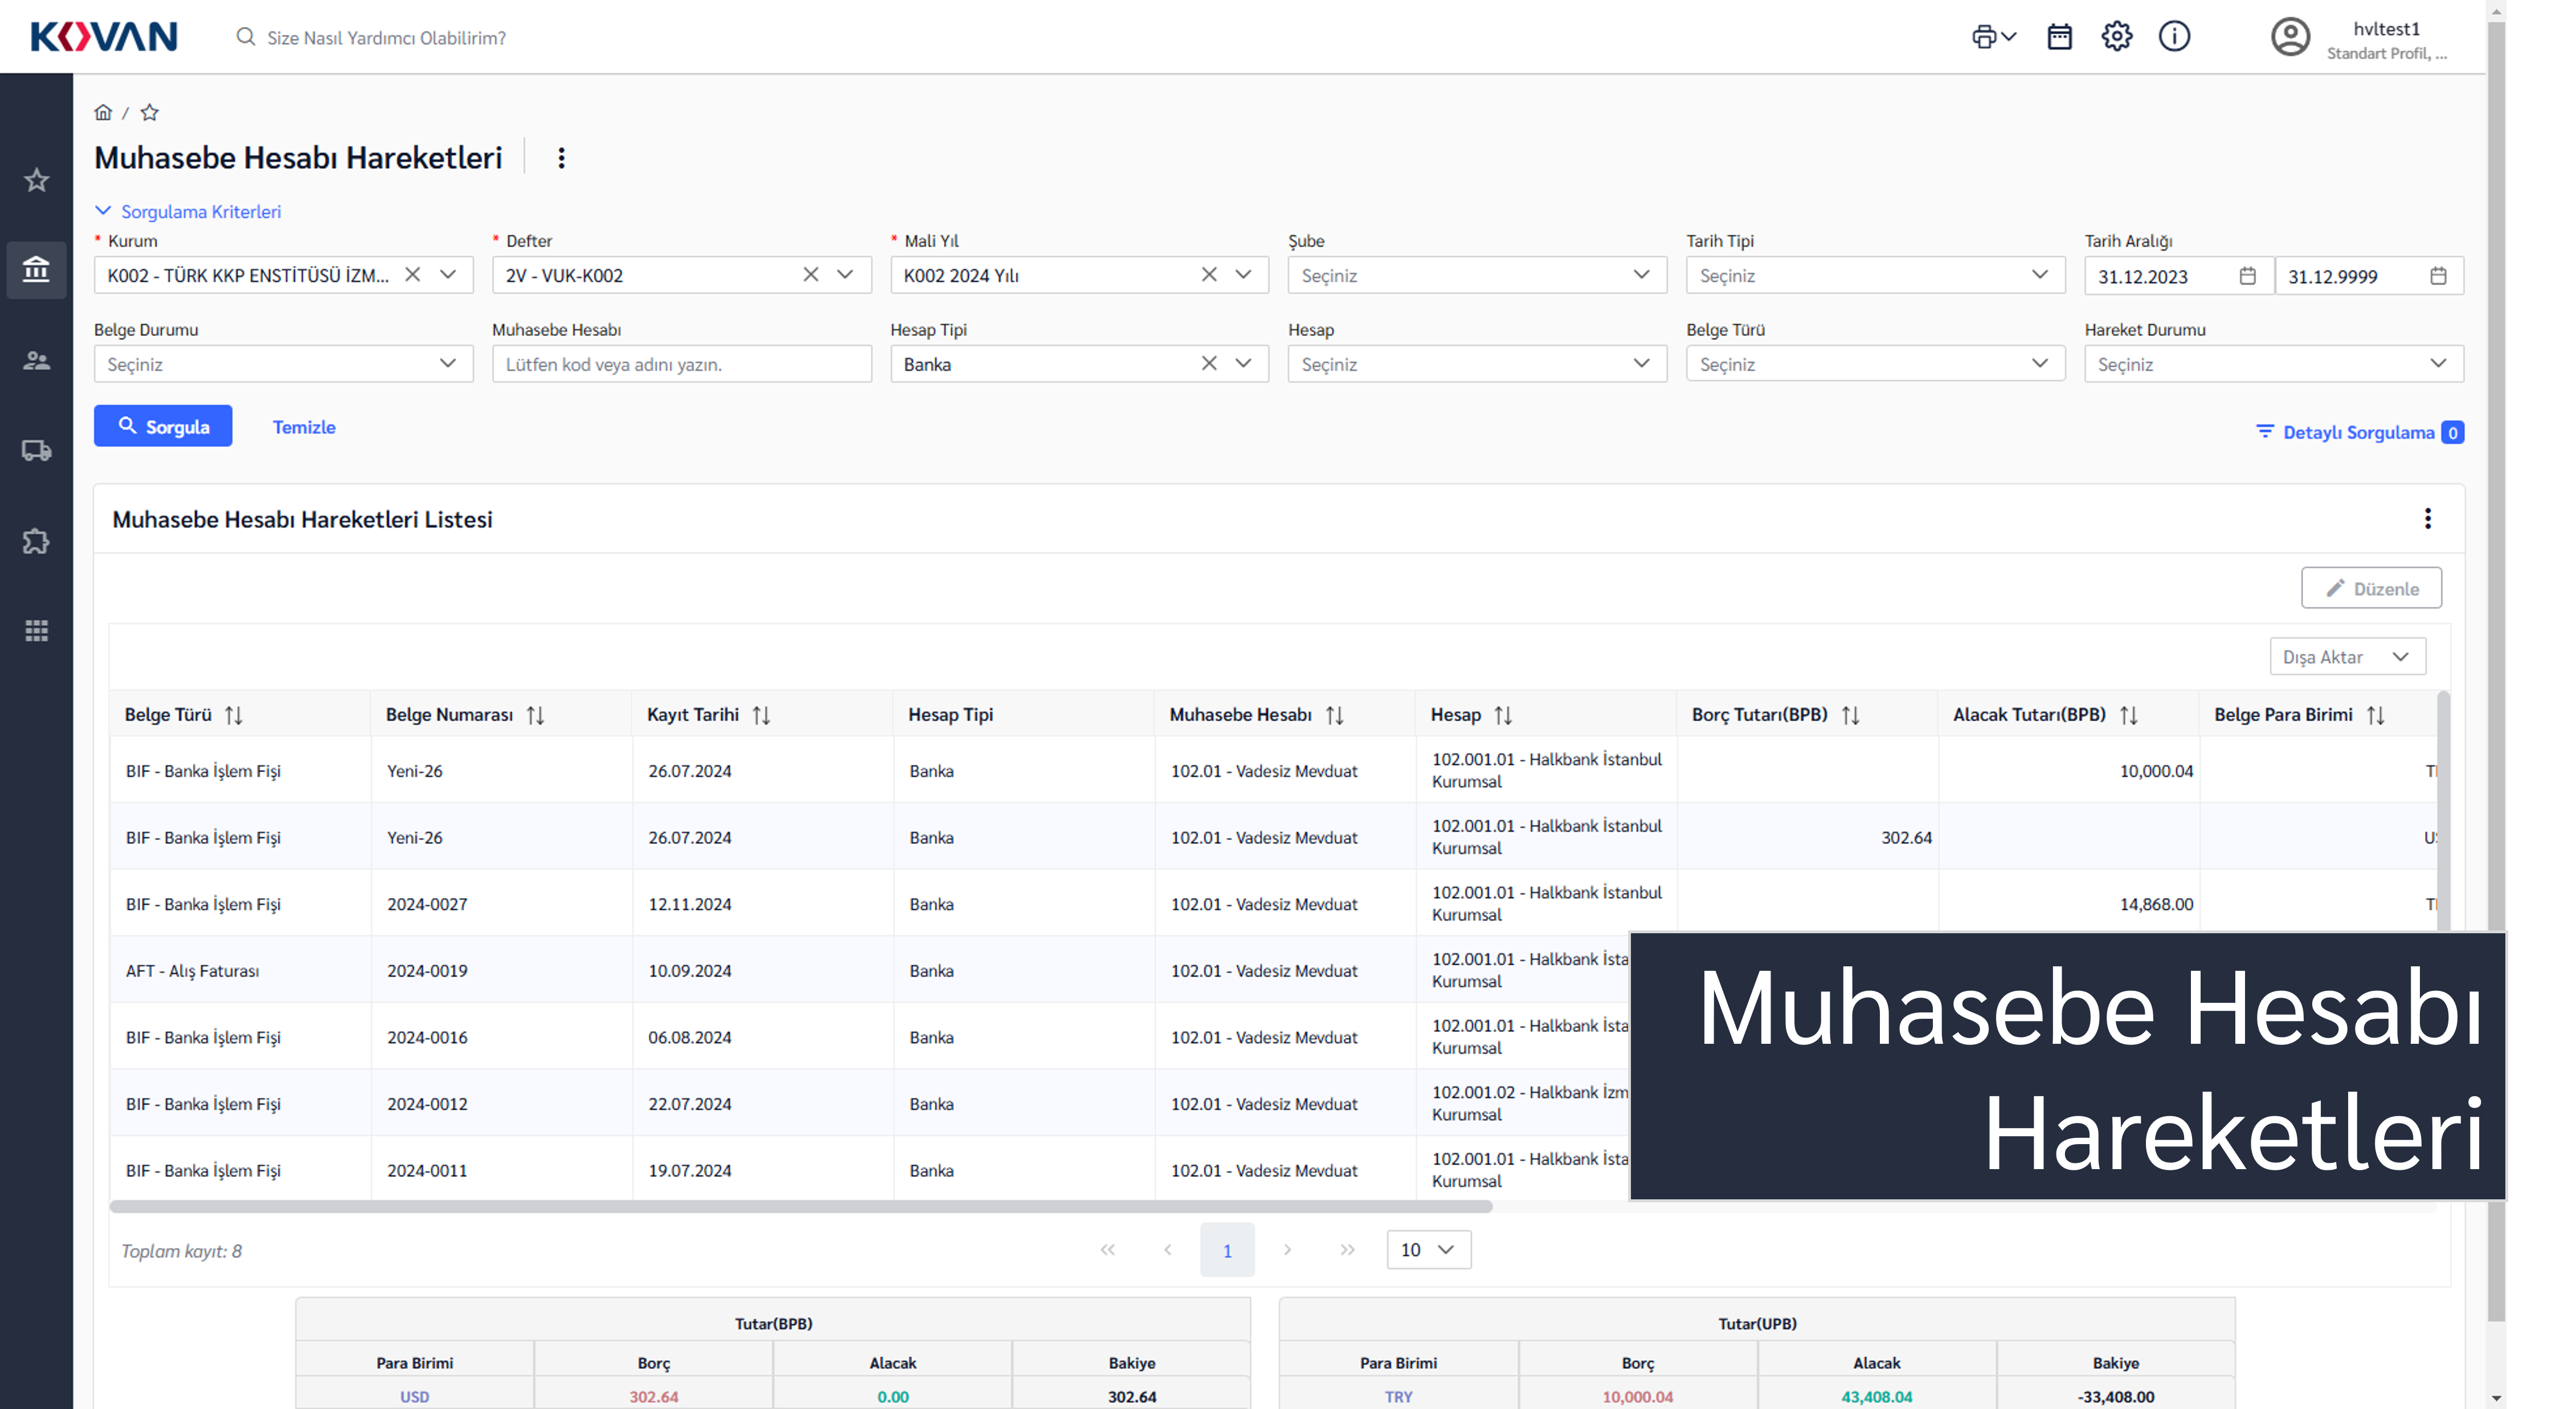Click the bank building icon in sidebar
The height and width of the screenshot is (1409, 2576).
click(36, 269)
